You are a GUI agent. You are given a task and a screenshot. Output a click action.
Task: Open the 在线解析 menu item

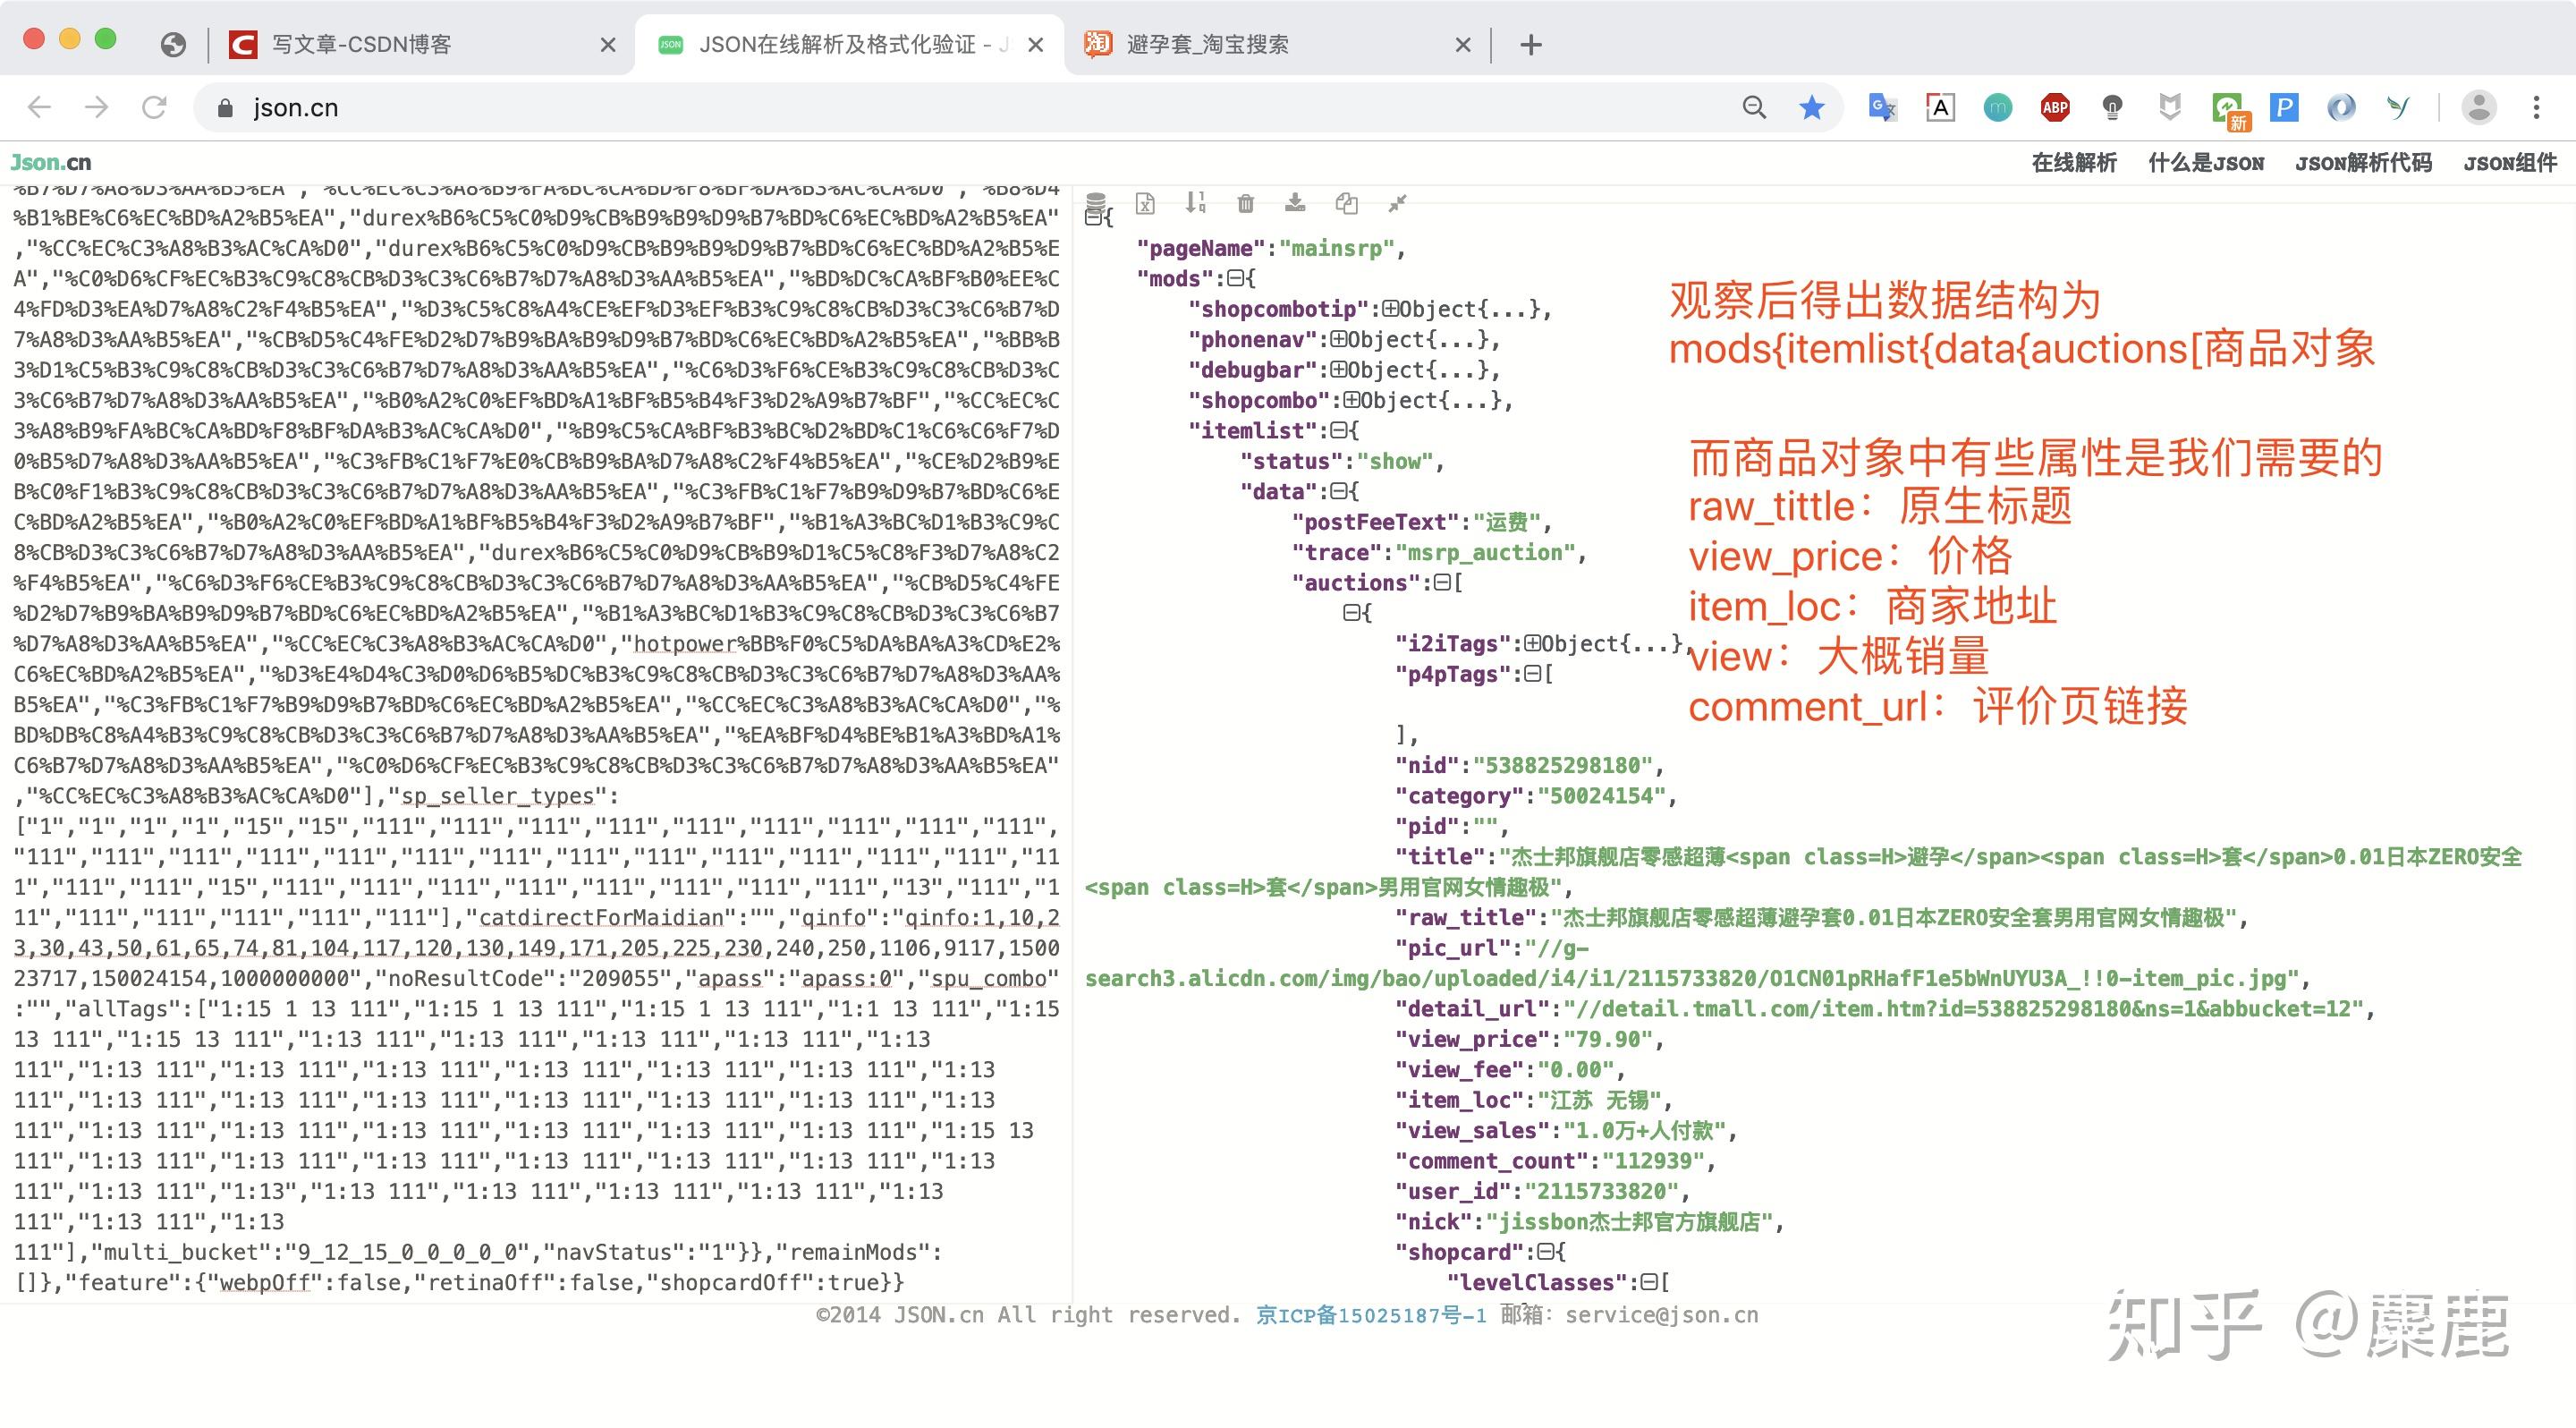[x=2074, y=163]
